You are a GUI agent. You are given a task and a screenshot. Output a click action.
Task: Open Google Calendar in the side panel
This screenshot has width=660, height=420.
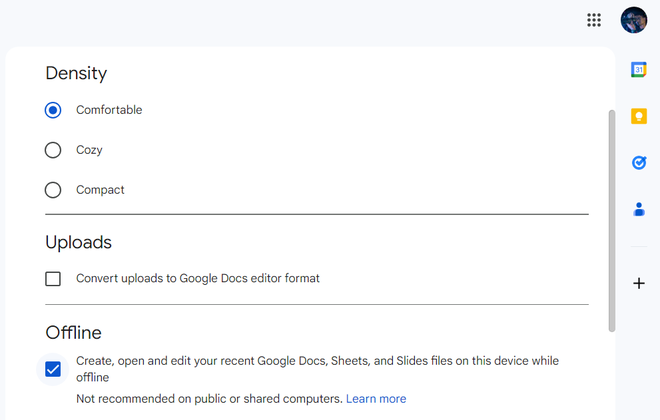point(639,70)
